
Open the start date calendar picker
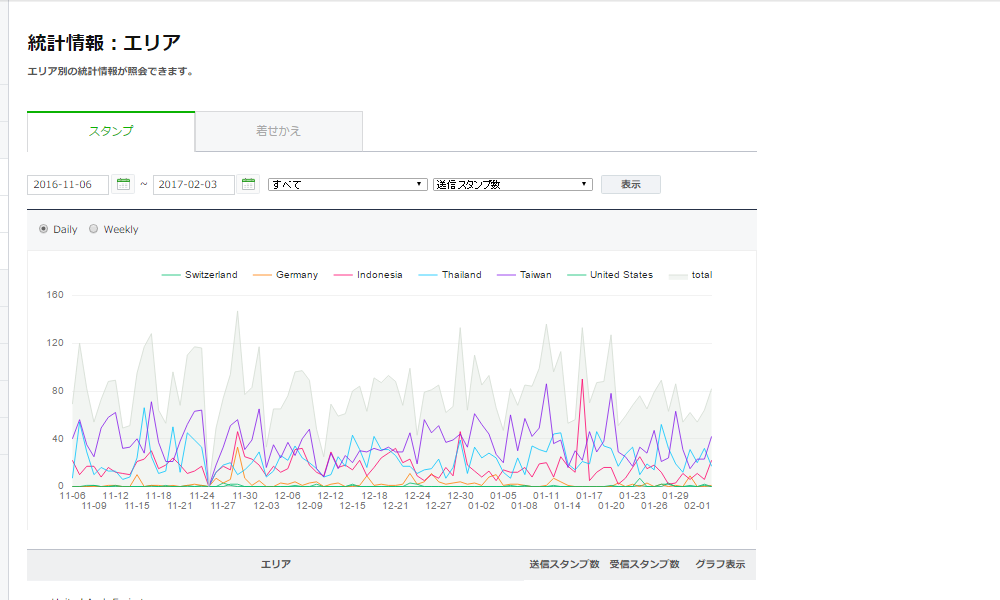[123, 184]
